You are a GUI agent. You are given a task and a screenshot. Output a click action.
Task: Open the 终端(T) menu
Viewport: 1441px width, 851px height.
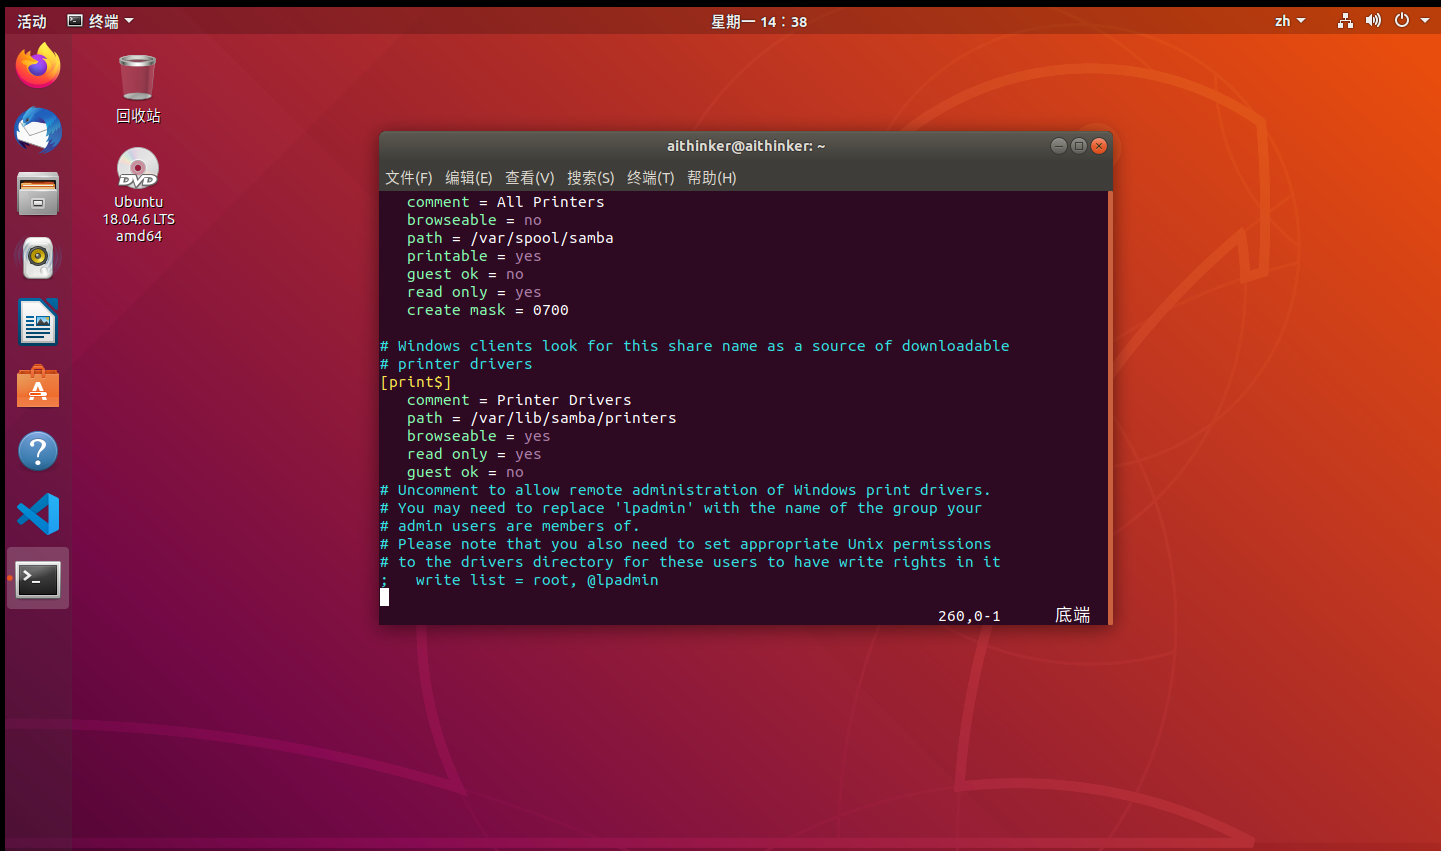(x=651, y=177)
